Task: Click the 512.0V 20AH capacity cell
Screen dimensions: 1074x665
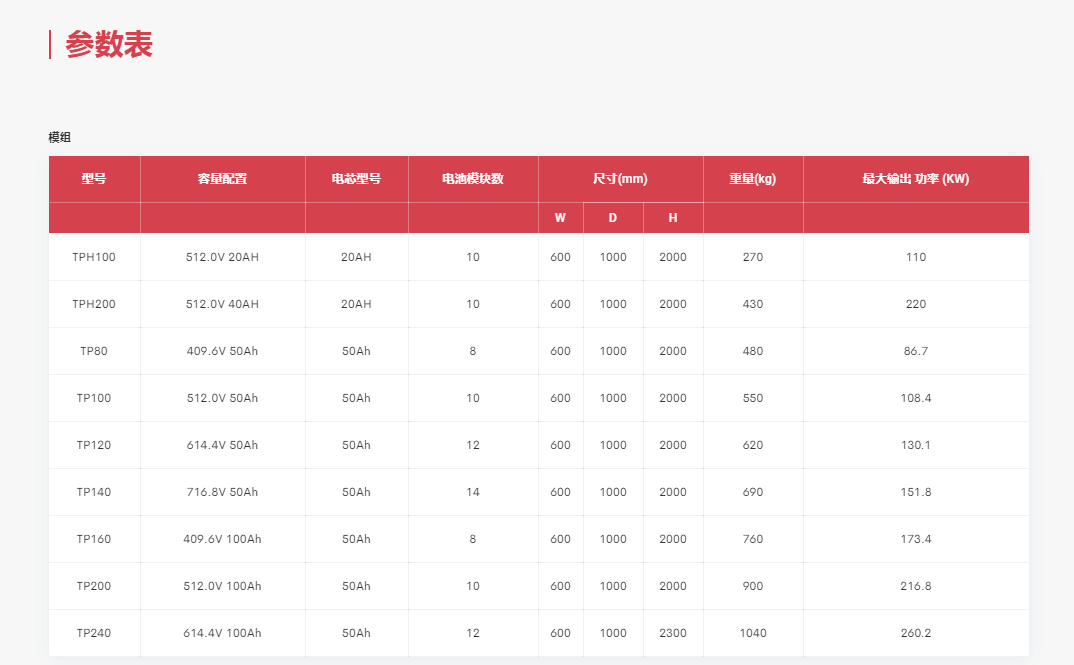Action: [x=223, y=257]
